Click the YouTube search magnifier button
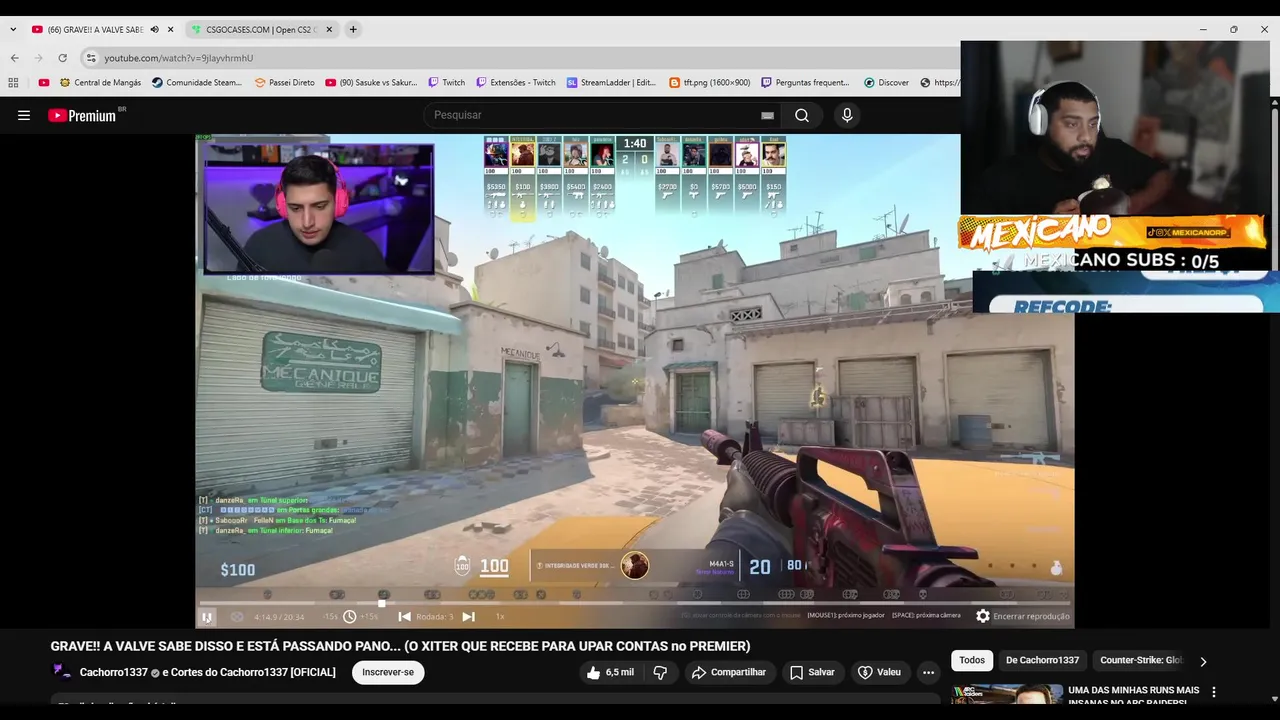 tap(802, 115)
